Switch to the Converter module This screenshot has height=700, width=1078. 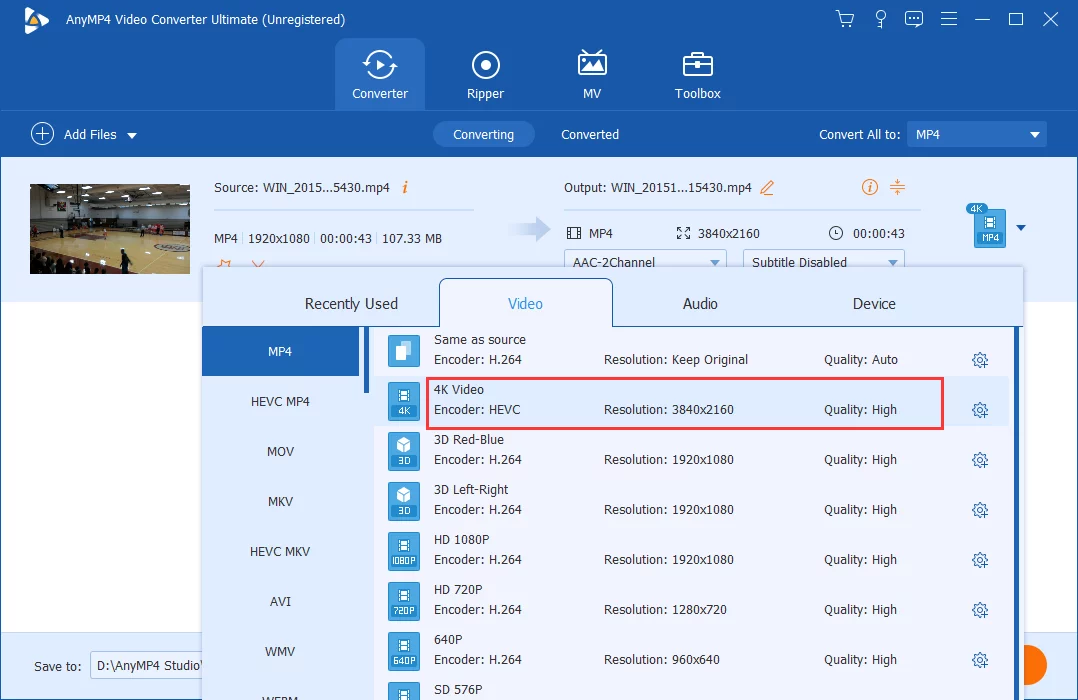coord(380,74)
